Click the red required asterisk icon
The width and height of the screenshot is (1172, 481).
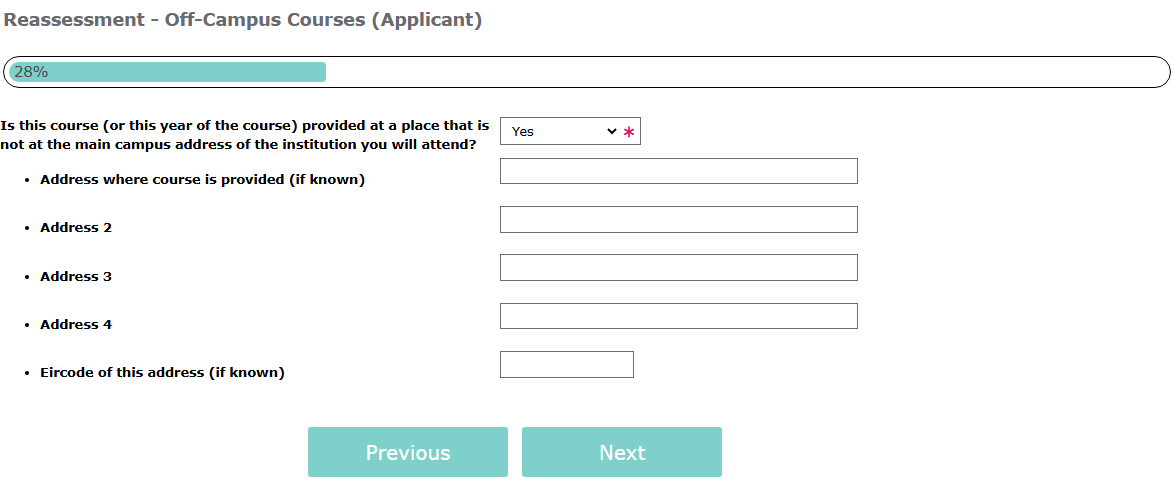pyautogui.click(x=629, y=132)
